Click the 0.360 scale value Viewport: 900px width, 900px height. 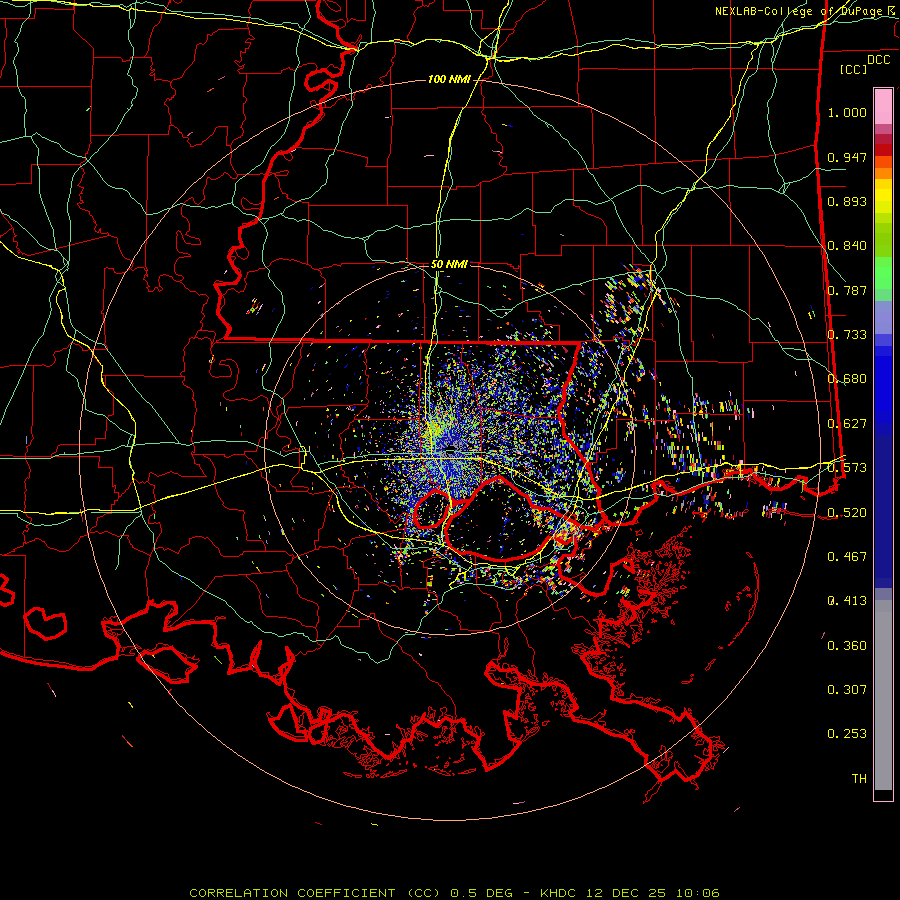click(847, 646)
